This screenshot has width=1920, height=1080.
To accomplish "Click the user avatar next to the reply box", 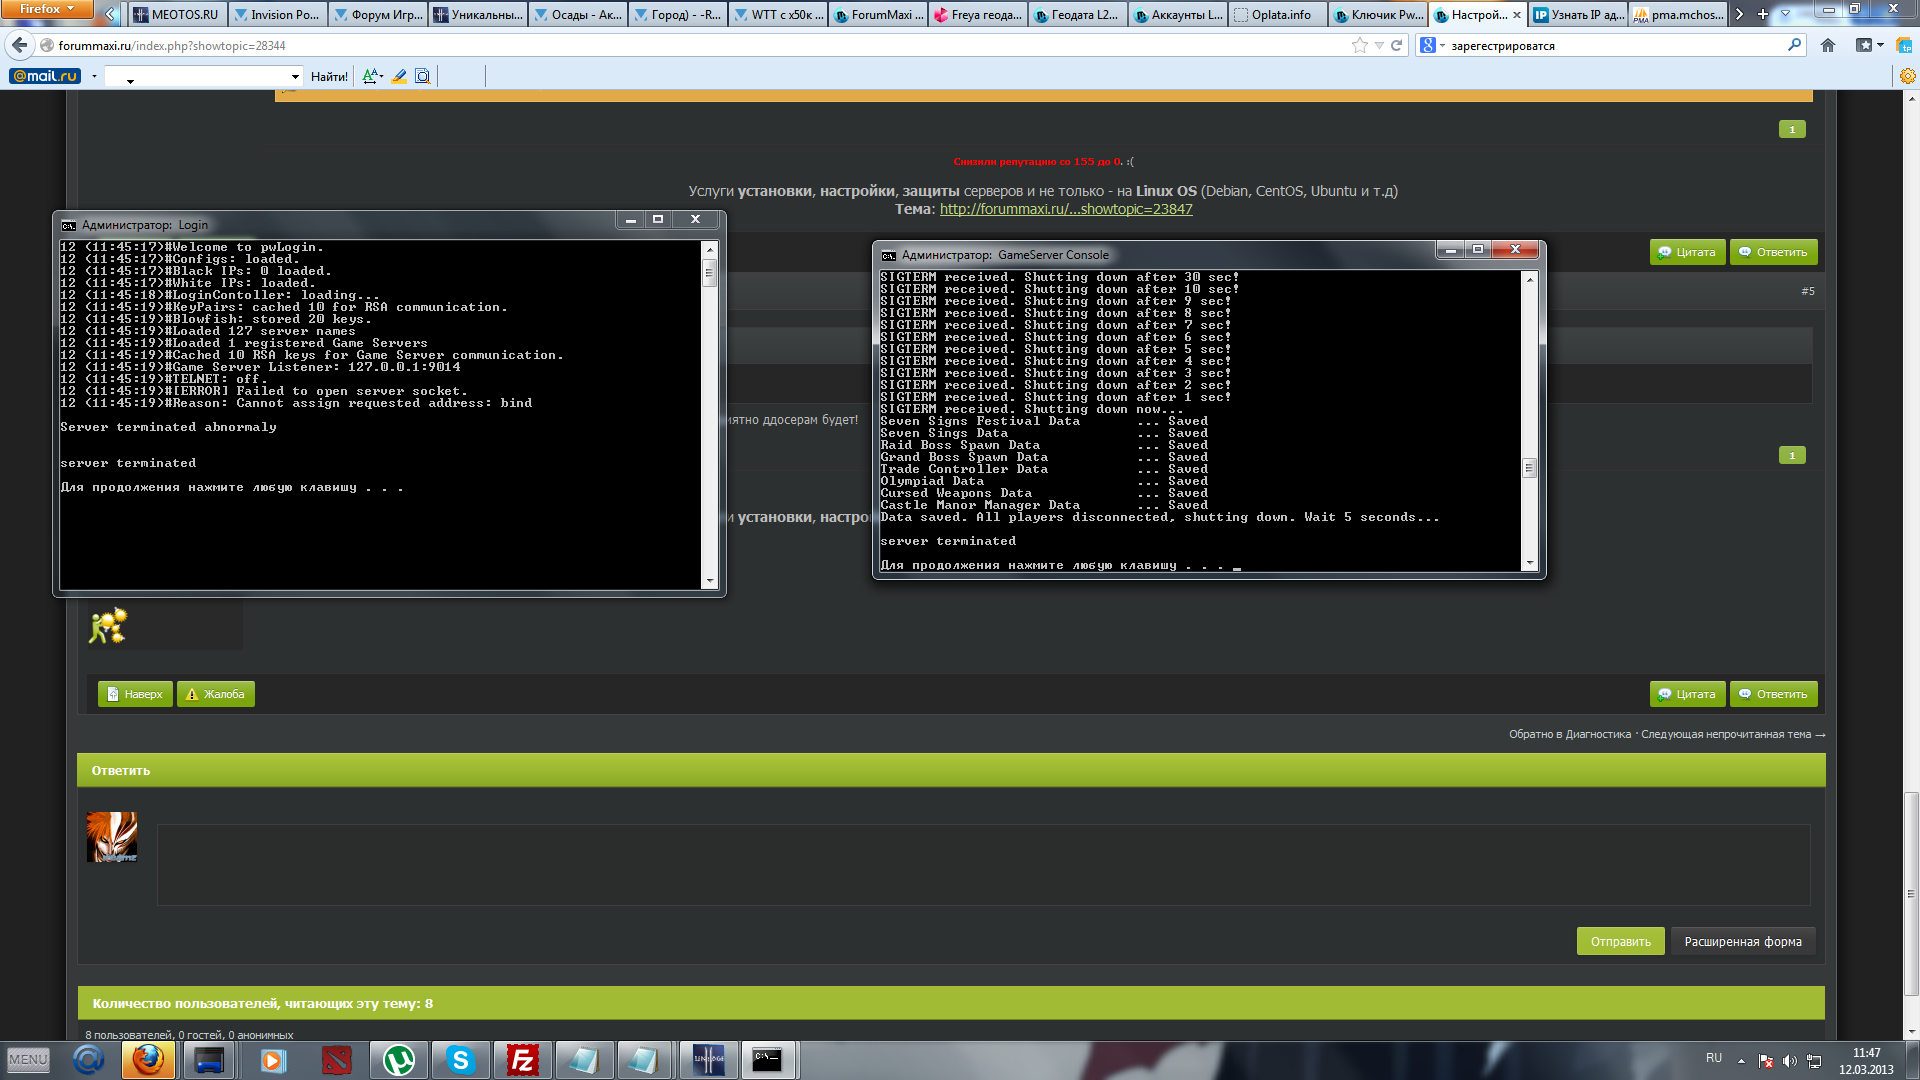I will coord(112,837).
